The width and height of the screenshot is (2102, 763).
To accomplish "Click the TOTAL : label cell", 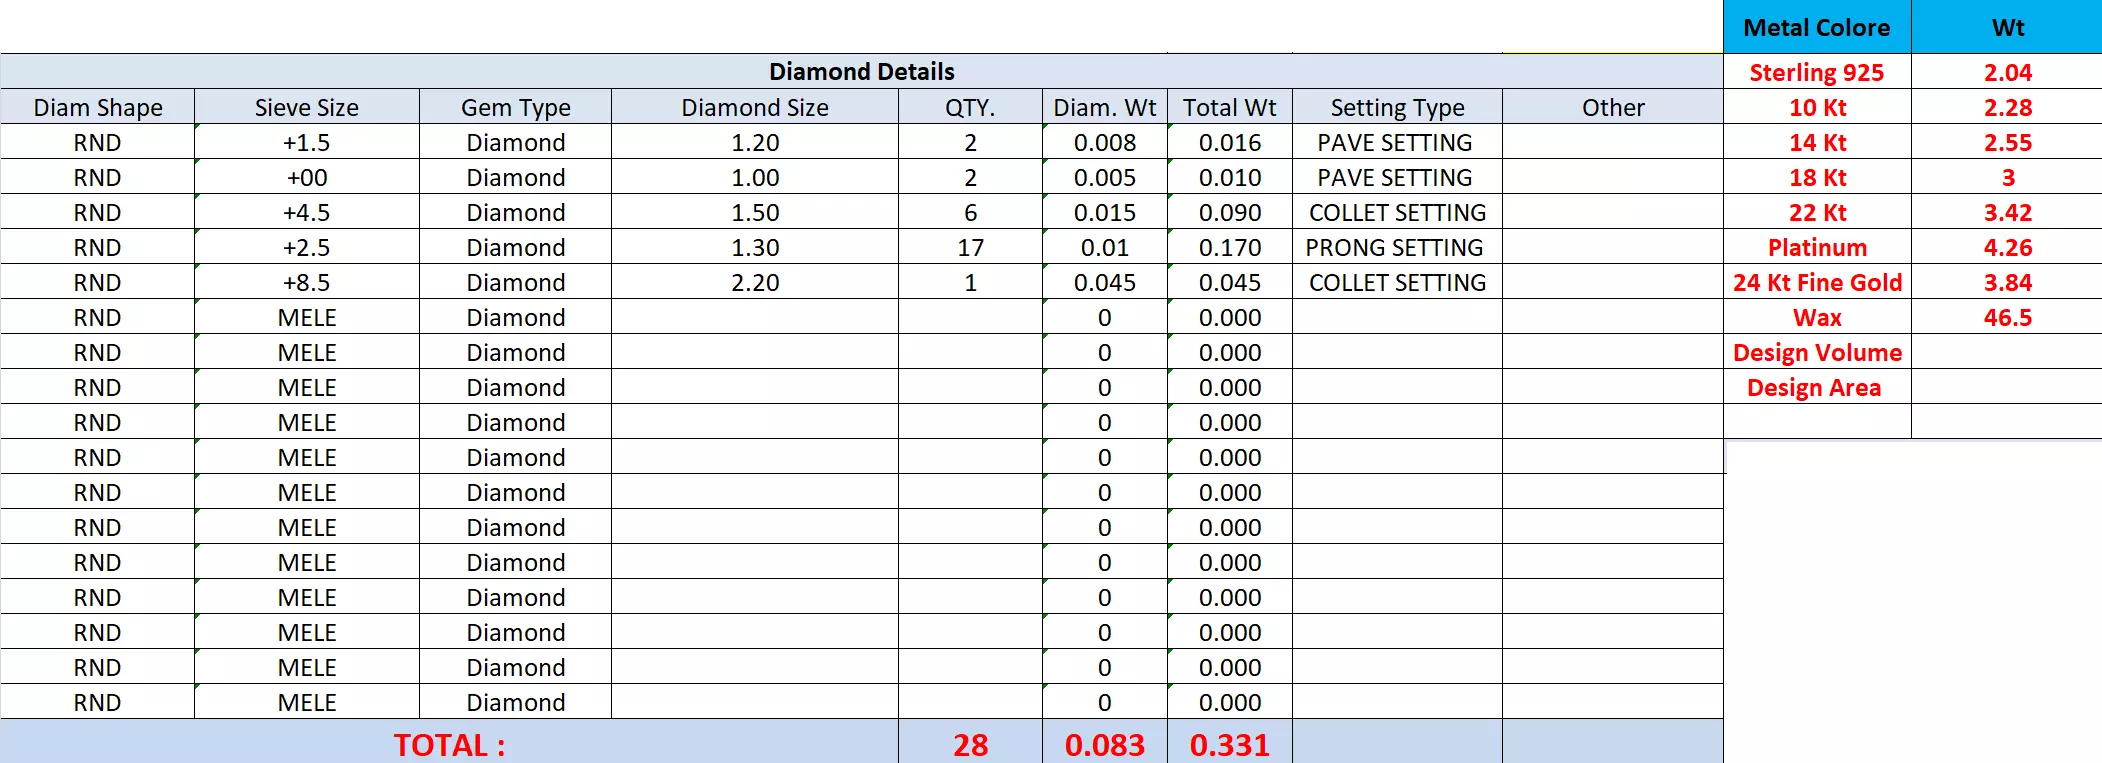I will click(449, 745).
